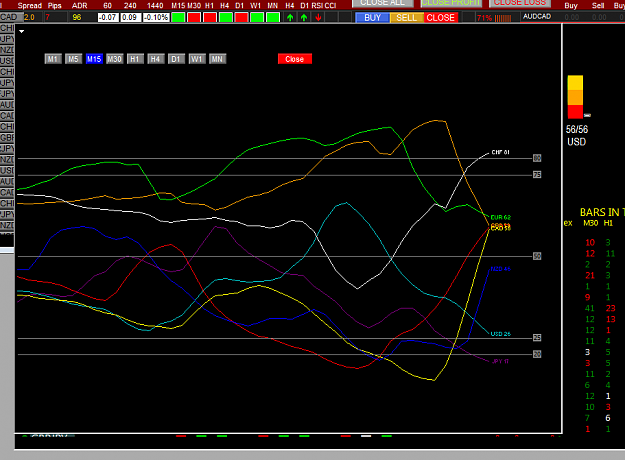Click the 1440 column header
The height and width of the screenshot is (460, 625).
click(155, 6)
